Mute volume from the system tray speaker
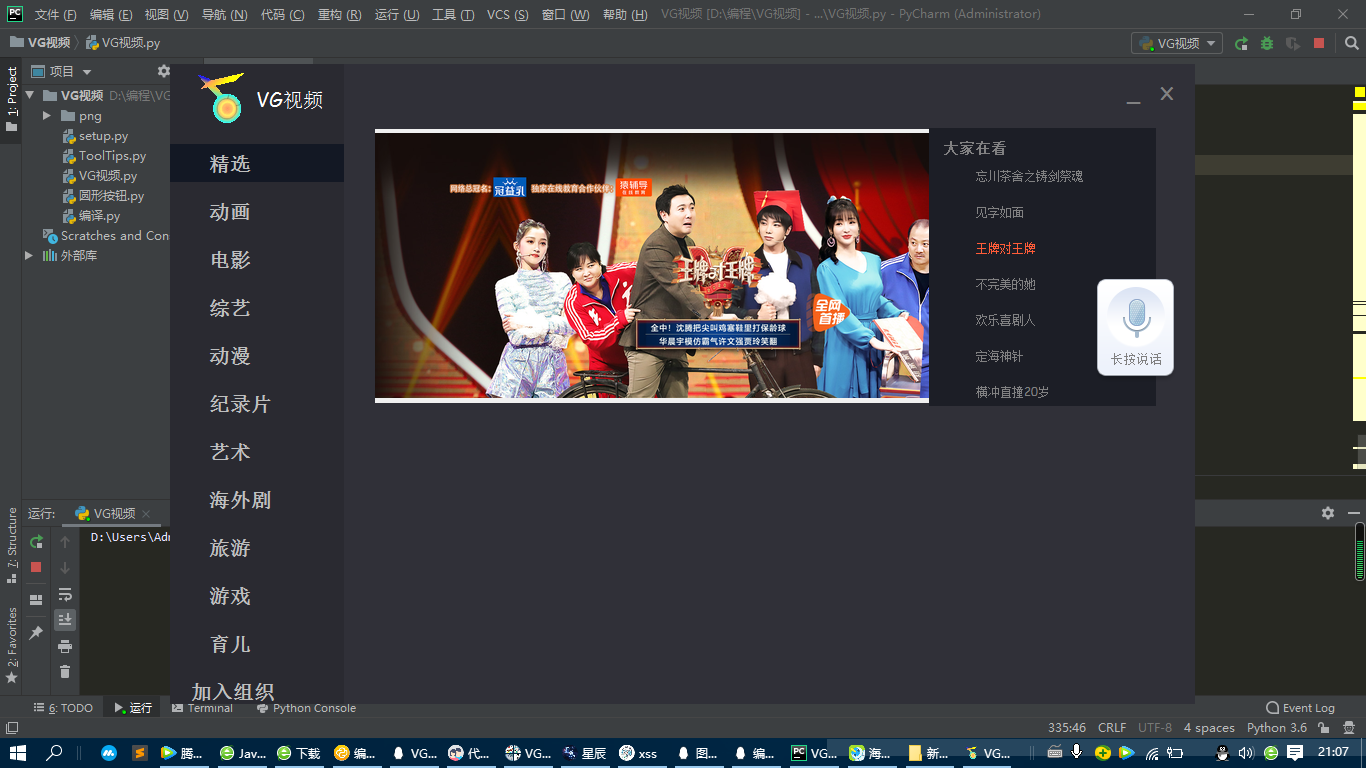The width and height of the screenshot is (1366, 768). click(x=1246, y=752)
